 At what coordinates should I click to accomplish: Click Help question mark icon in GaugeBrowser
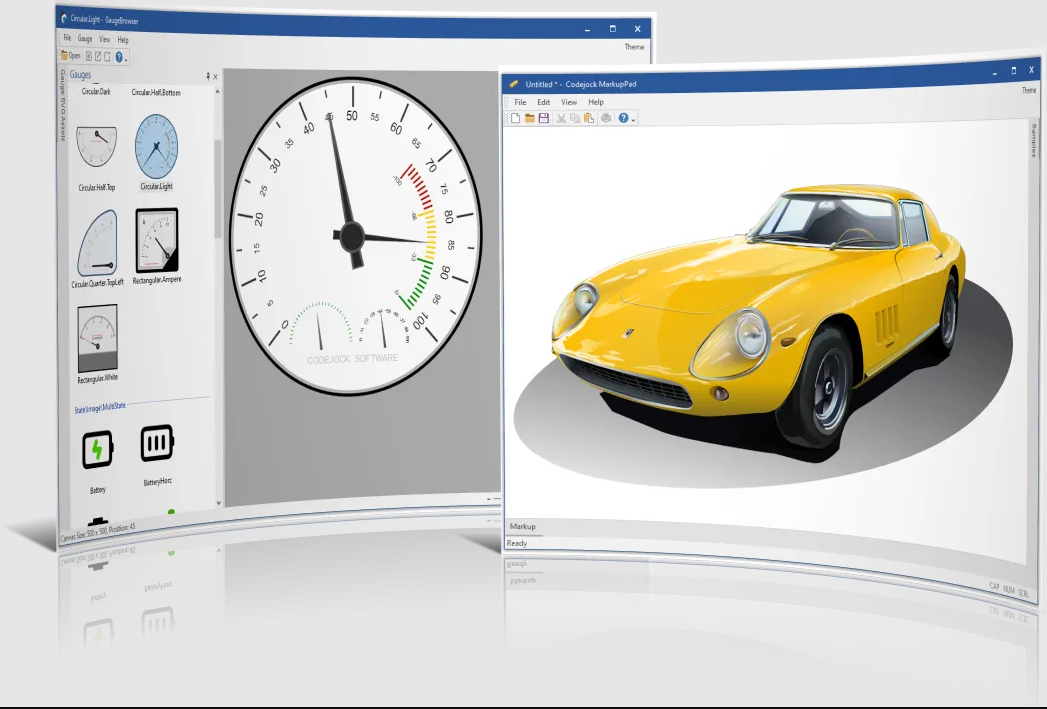119,57
